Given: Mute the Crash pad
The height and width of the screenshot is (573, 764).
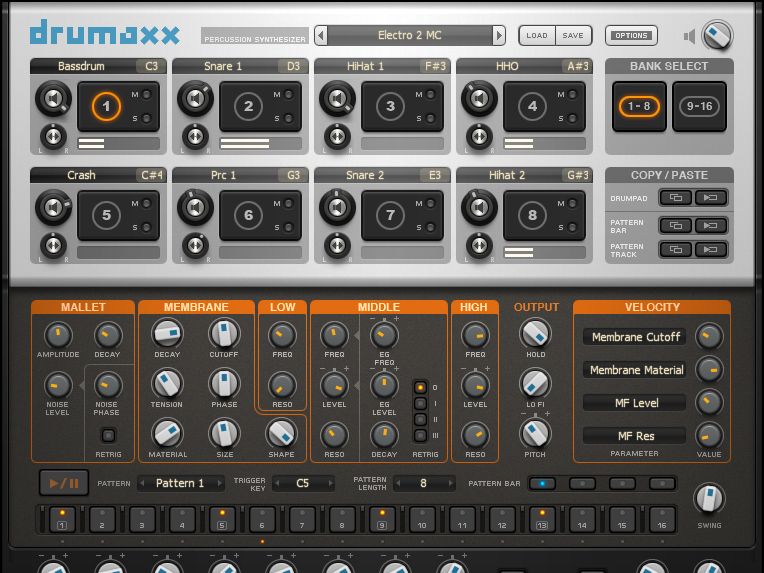Looking at the screenshot, I should [147, 203].
